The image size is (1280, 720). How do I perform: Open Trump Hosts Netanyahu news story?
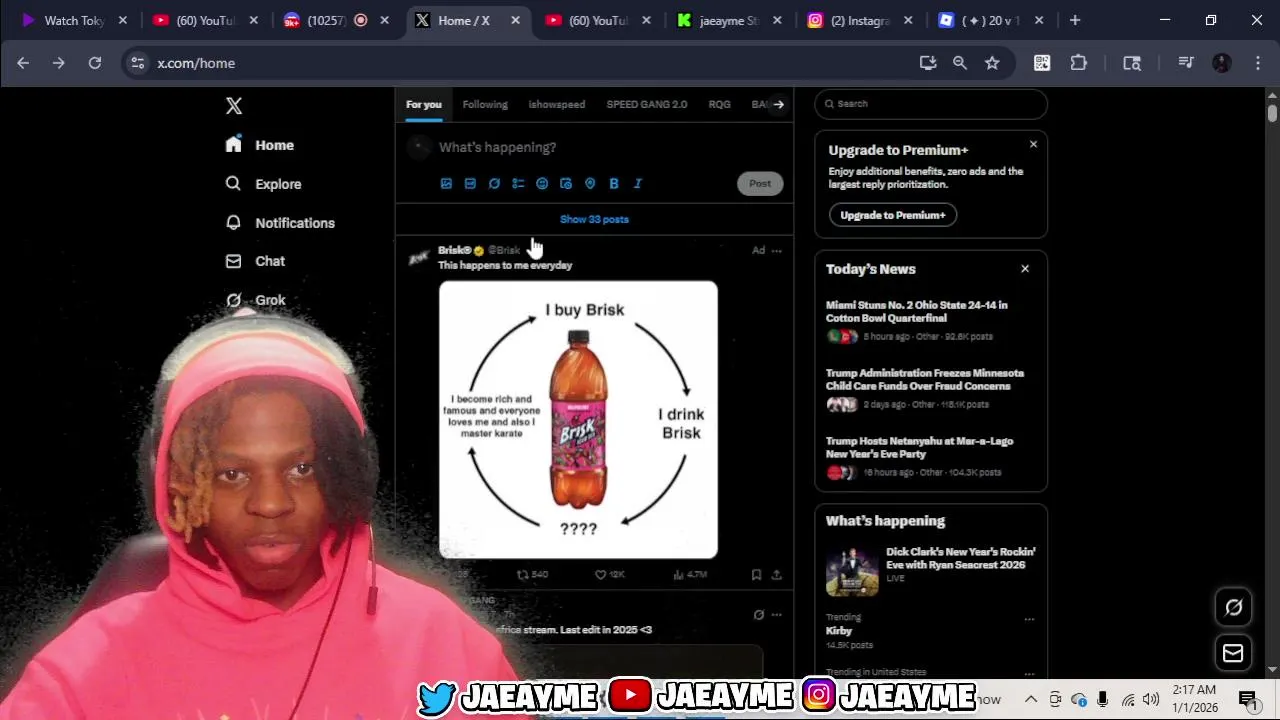[x=931, y=456]
